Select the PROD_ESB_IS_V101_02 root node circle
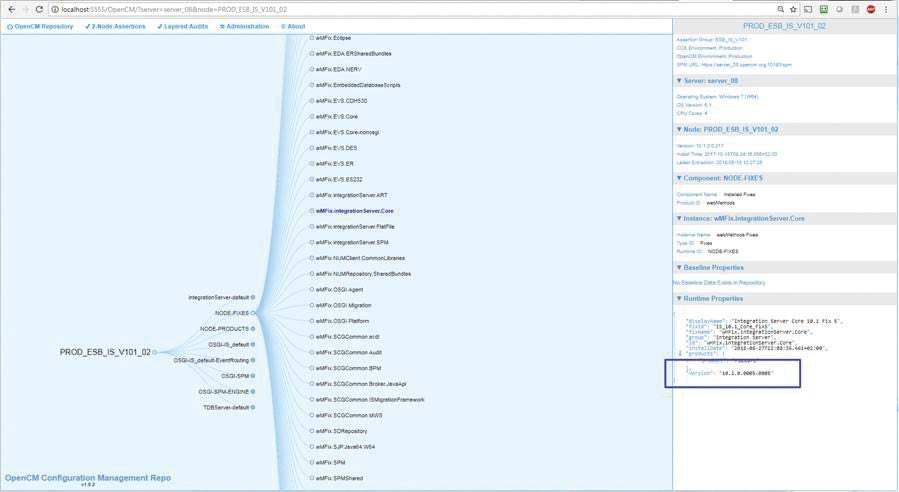Viewport: 899px width, 492px height. click(x=155, y=352)
